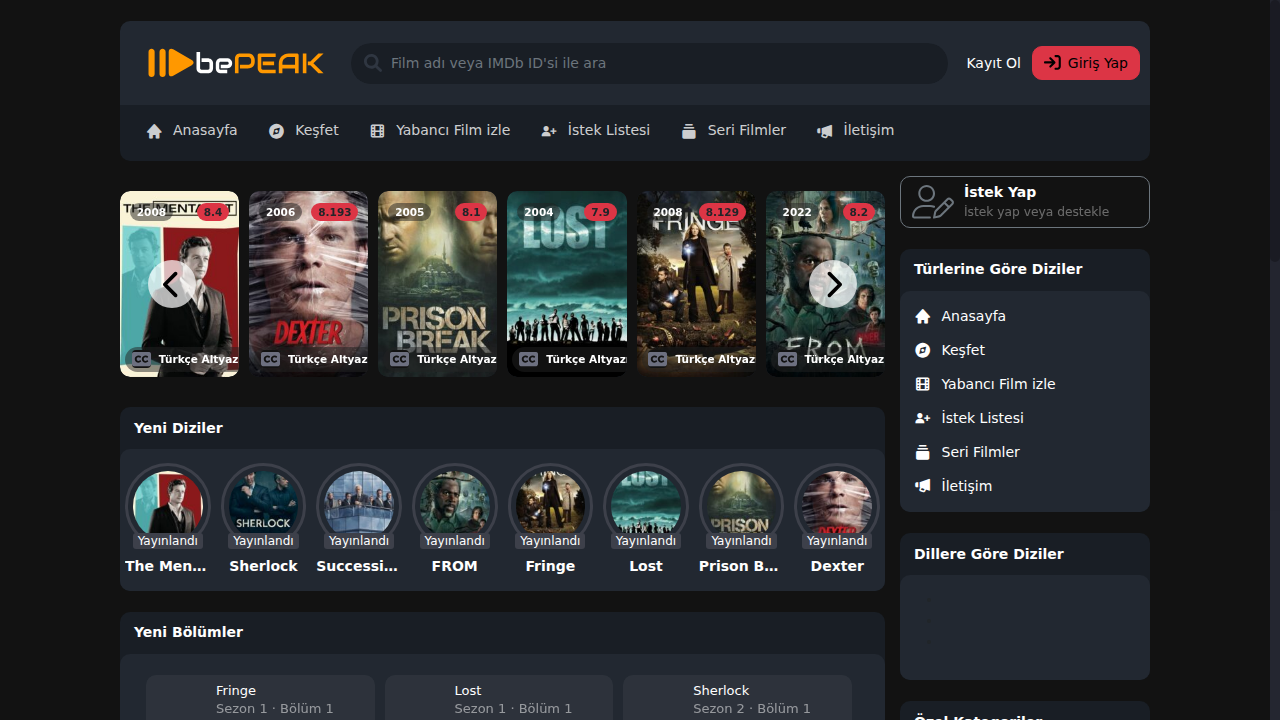Click the 8.129 rating badge on Fringe poster

[722, 212]
